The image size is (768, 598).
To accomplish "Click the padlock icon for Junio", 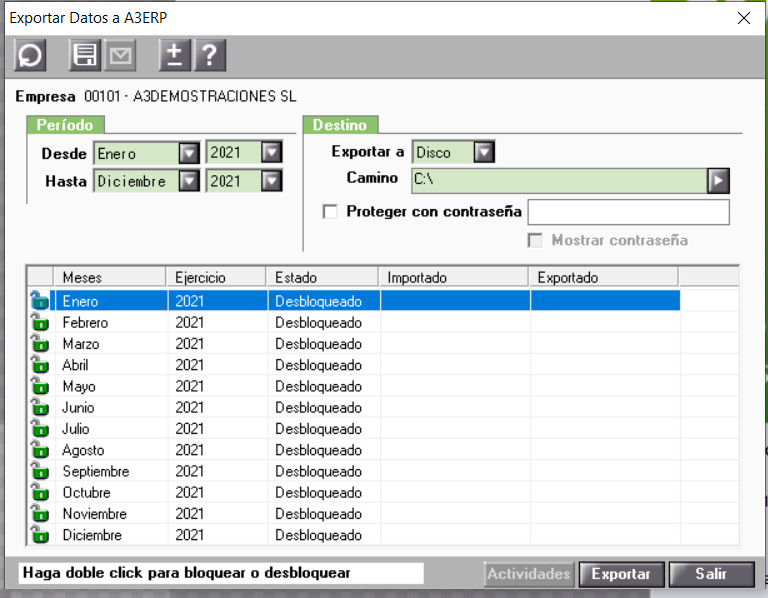I will point(40,407).
